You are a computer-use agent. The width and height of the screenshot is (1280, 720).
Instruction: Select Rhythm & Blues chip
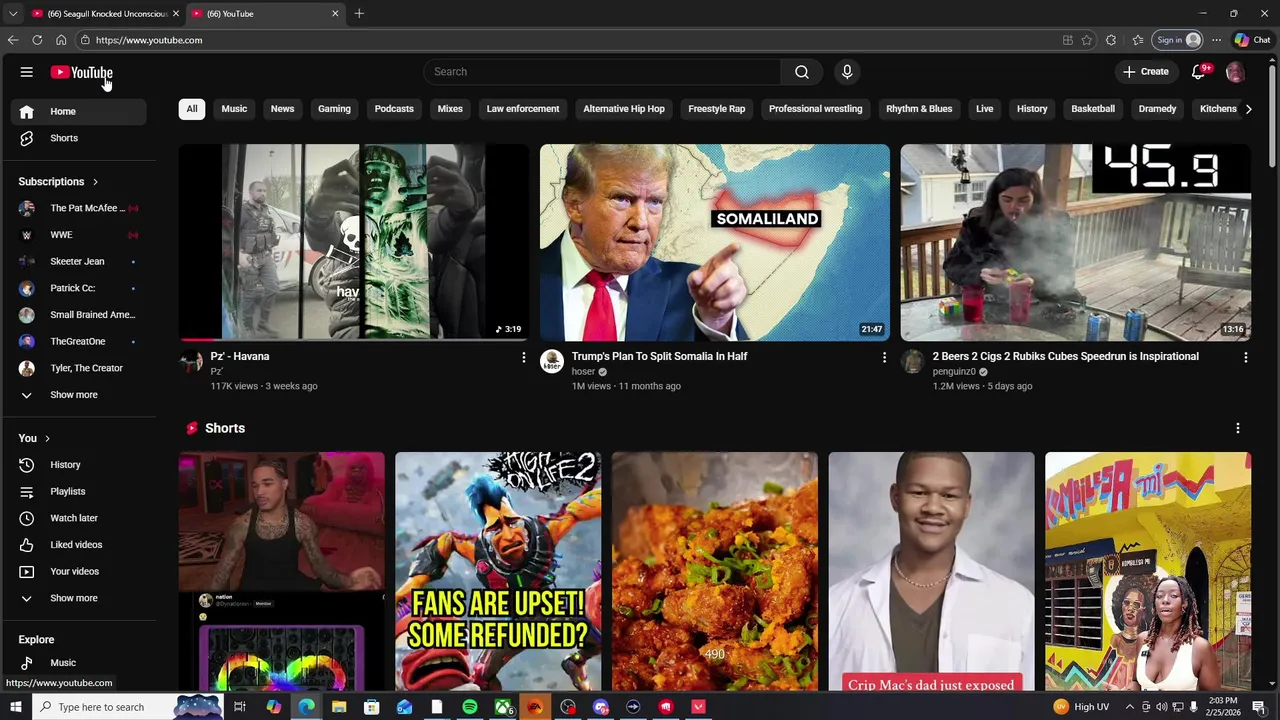[919, 109]
